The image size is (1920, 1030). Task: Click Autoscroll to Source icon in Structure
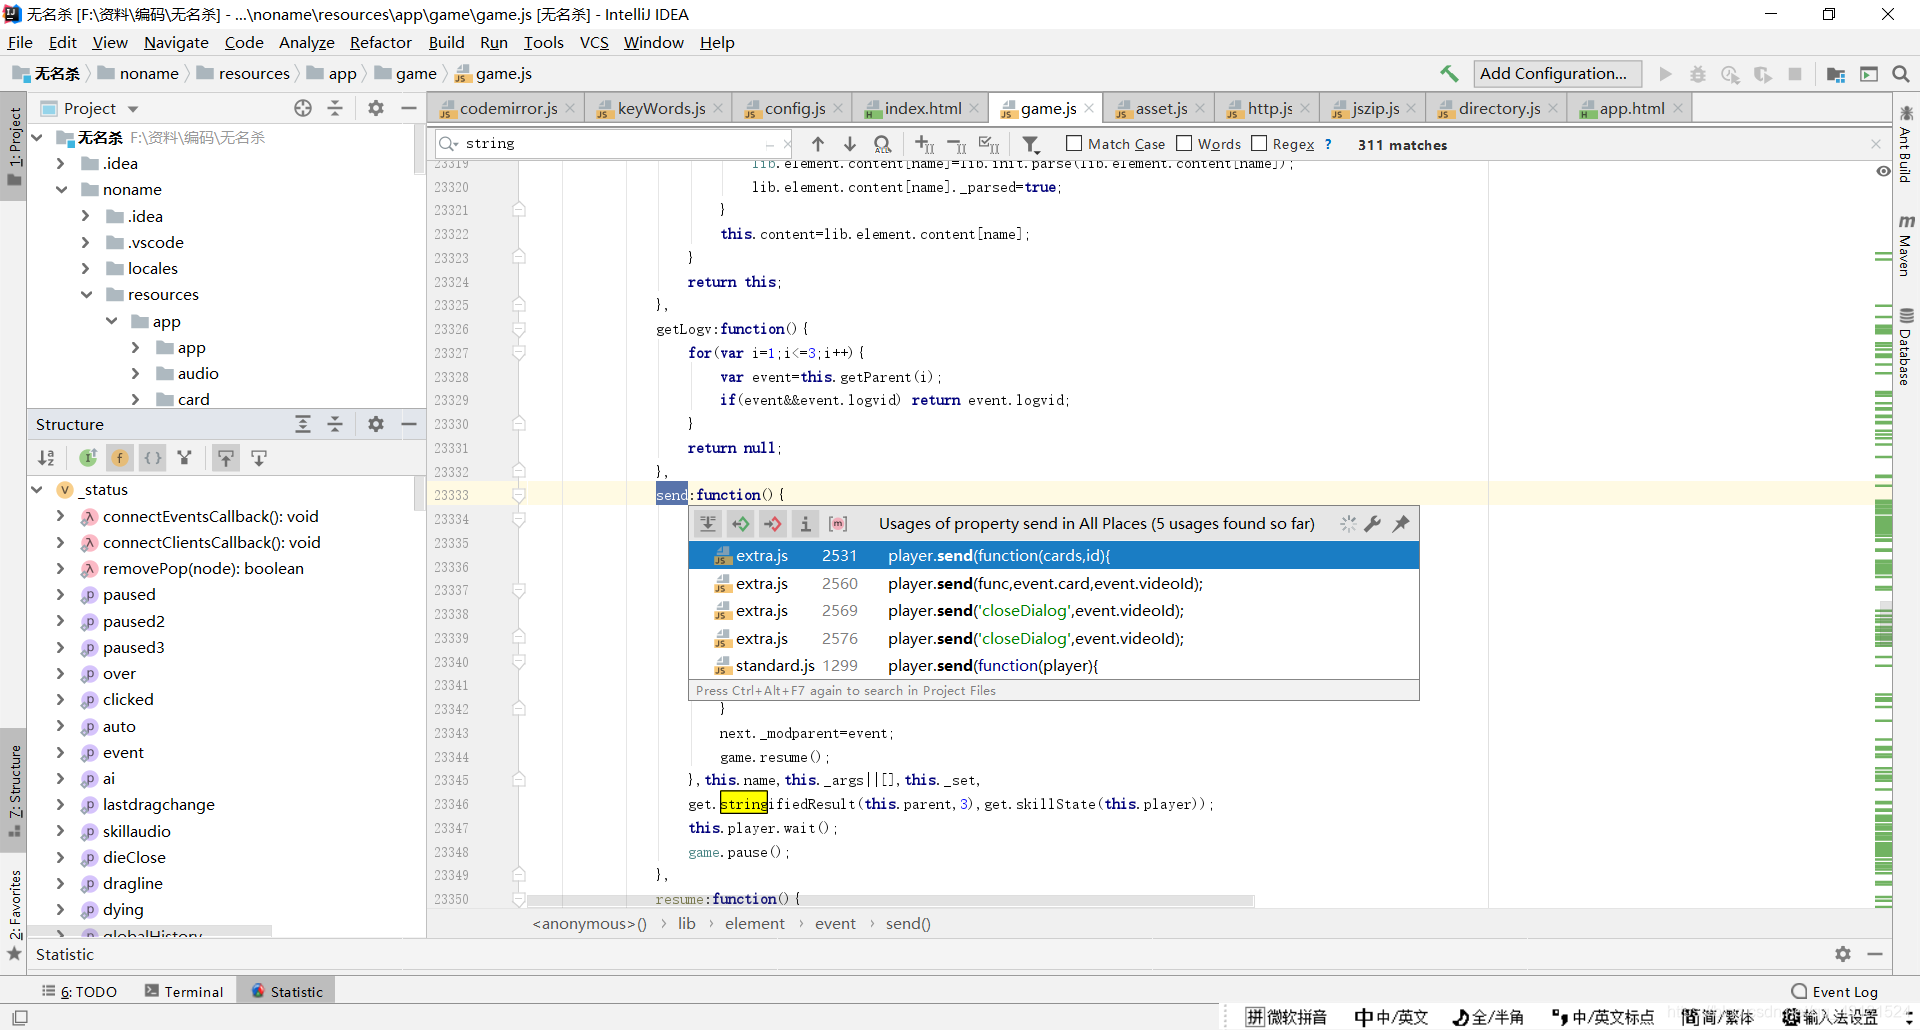click(x=226, y=458)
